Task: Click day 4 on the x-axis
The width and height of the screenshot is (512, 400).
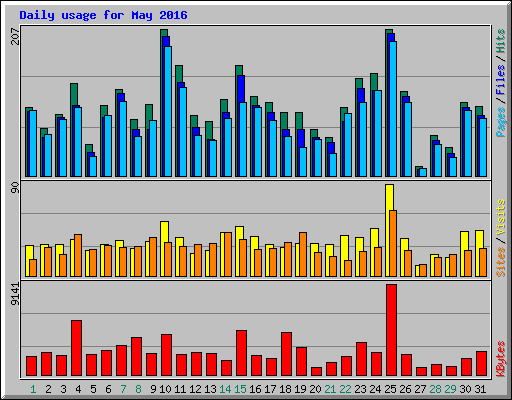Action: [x=78, y=389]
